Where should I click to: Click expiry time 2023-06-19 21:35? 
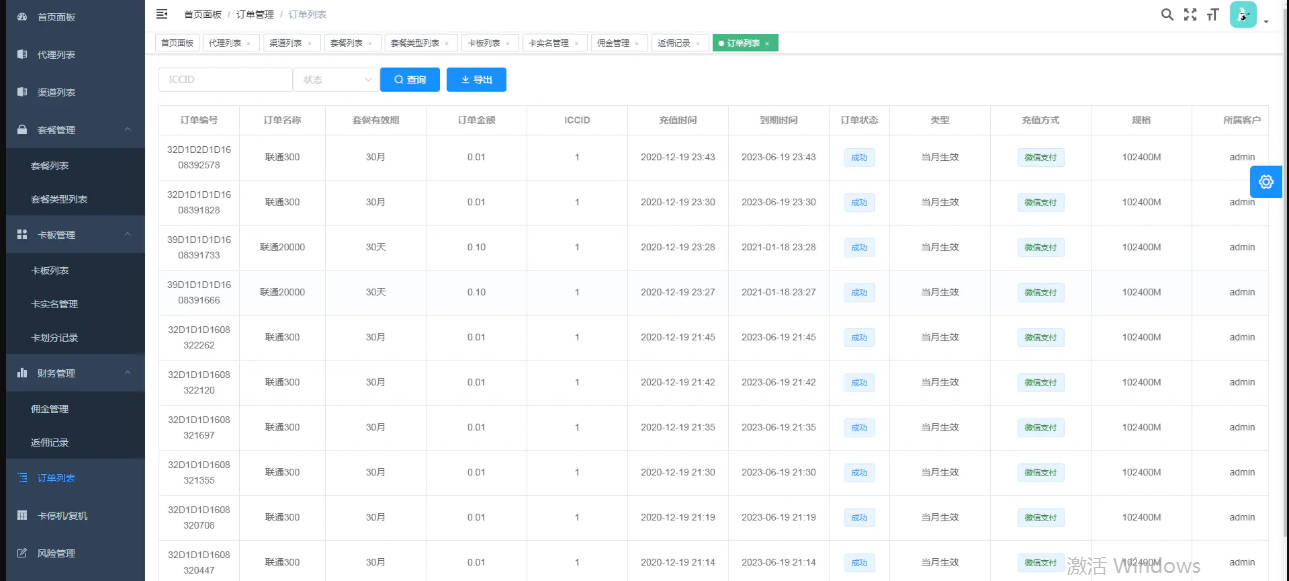pyautogui.click(x=779, y=427)
